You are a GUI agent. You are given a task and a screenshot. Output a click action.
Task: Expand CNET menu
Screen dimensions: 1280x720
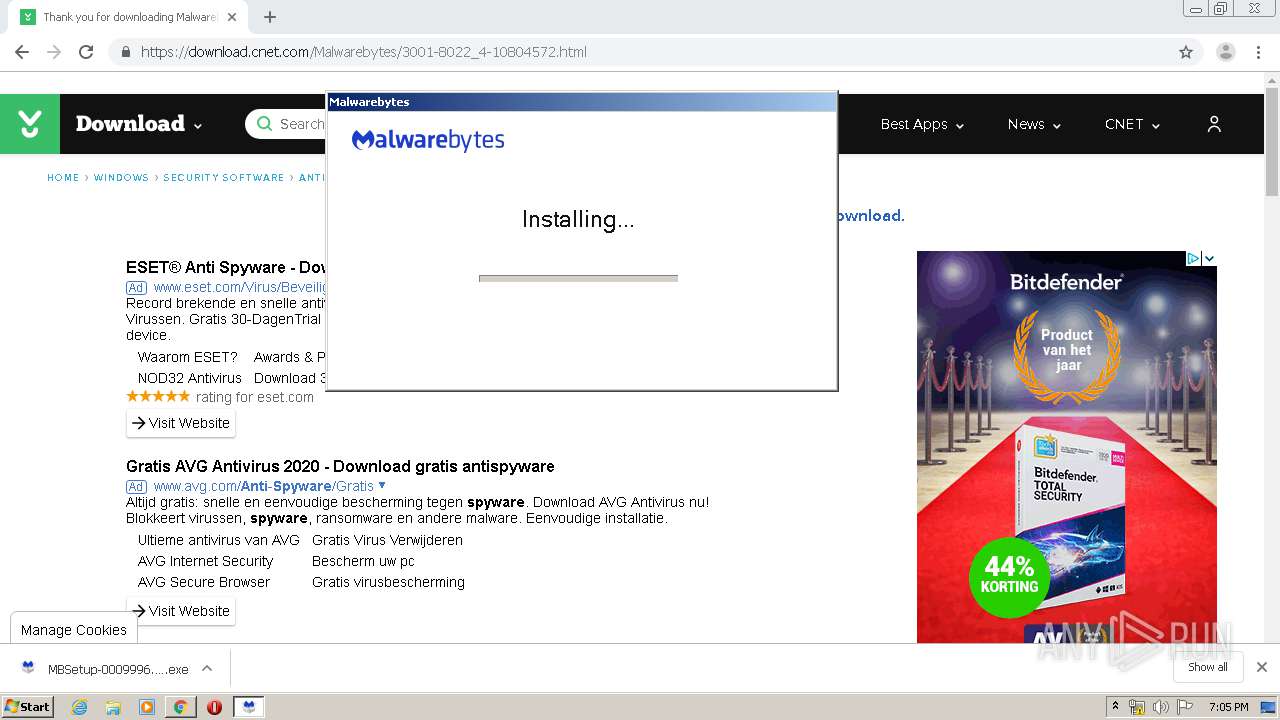pos(1132,124)
